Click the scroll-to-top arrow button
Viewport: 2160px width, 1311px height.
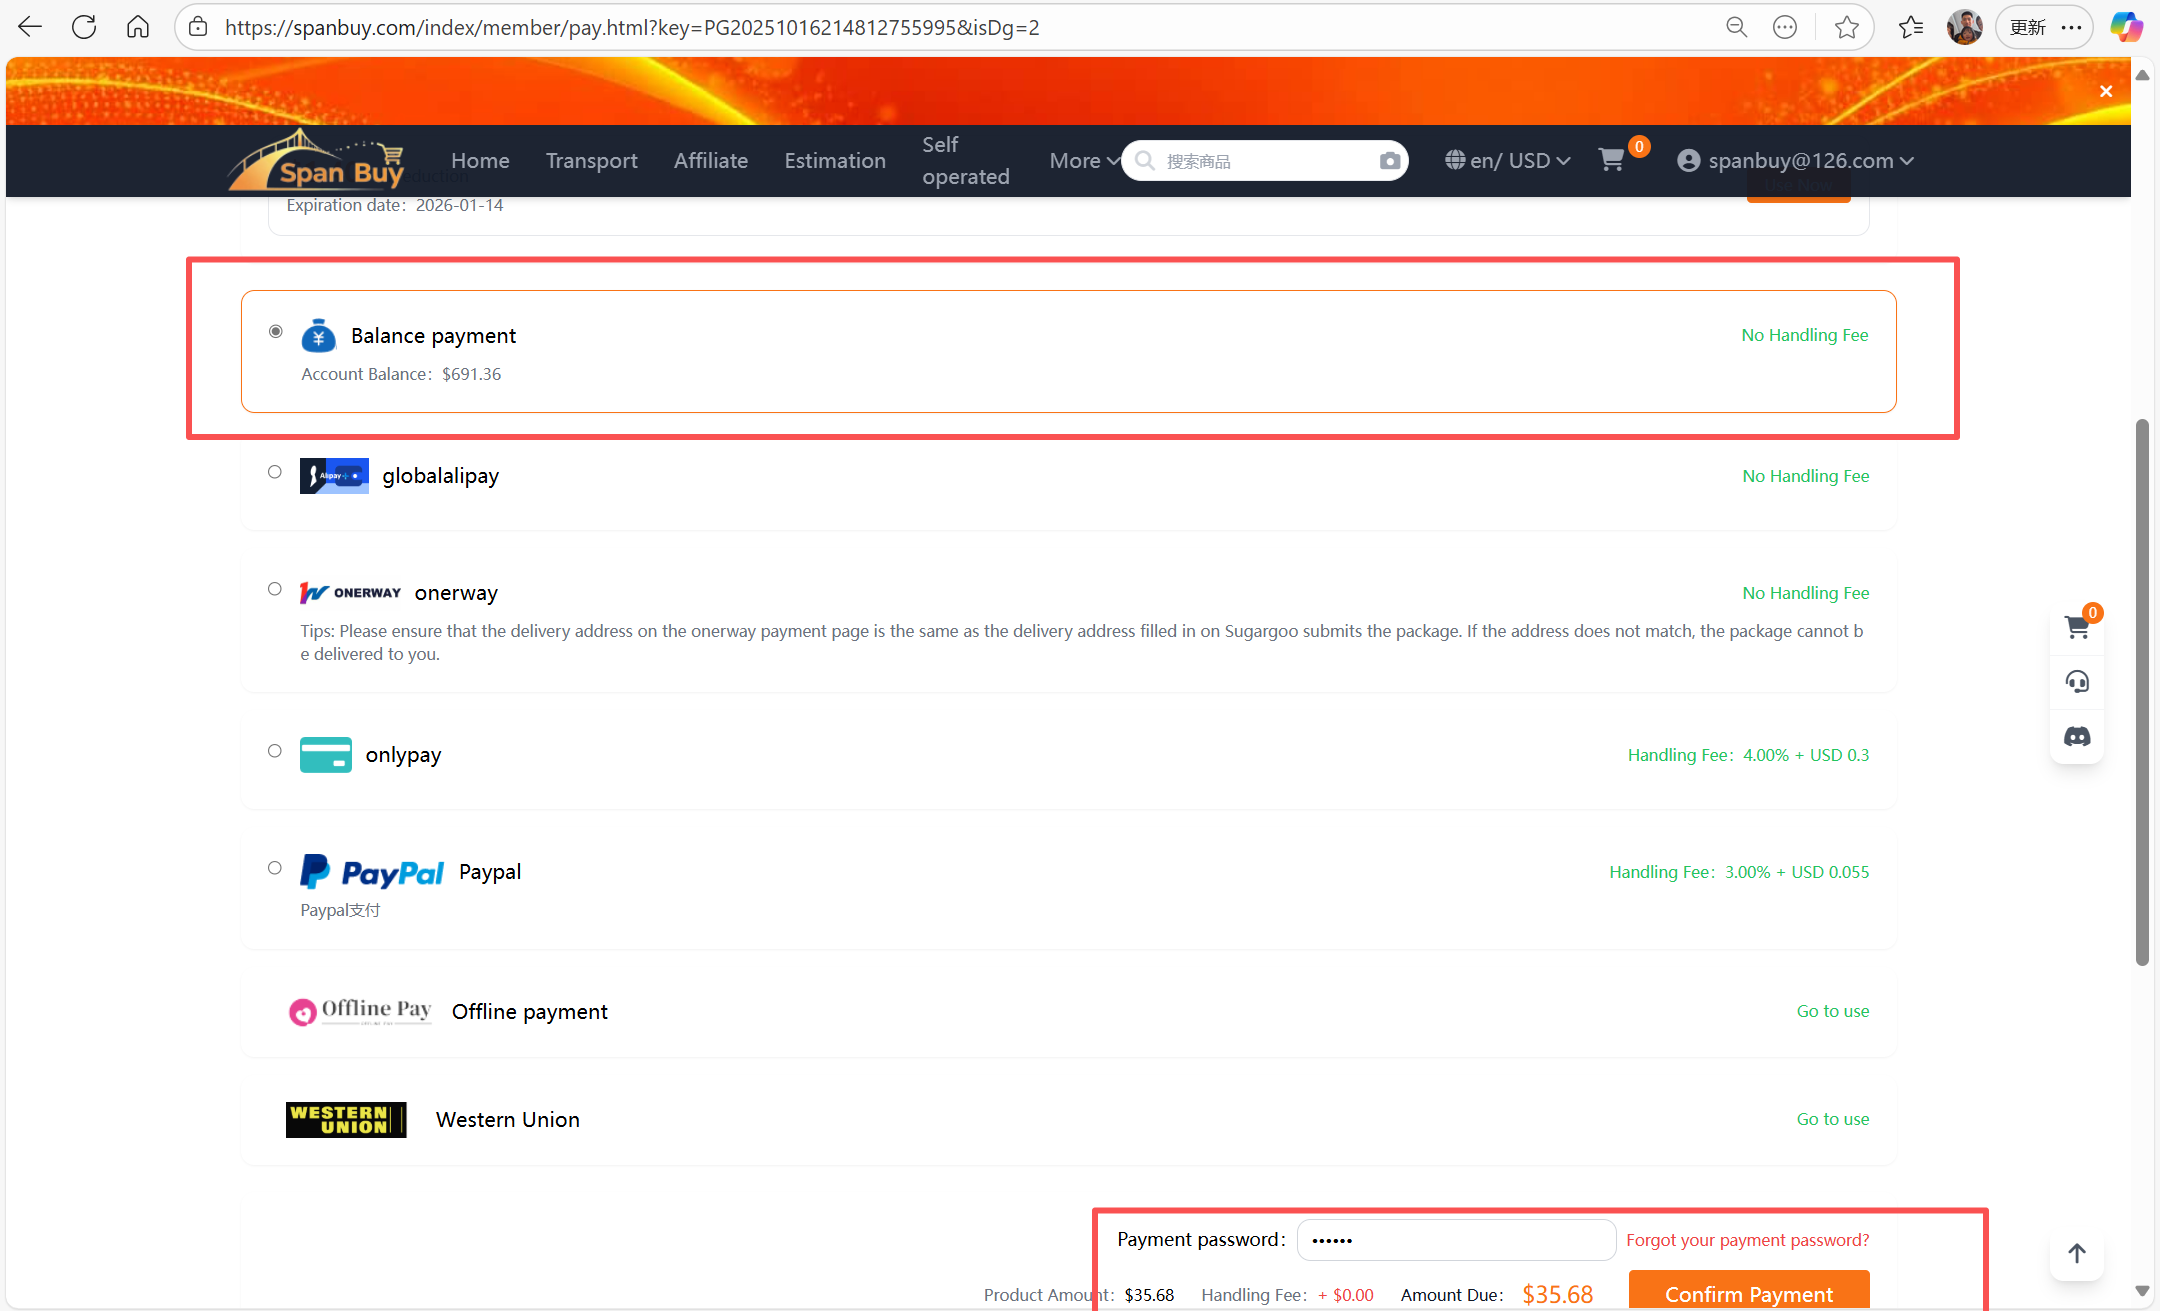pyautogui.click(x=2077, y=1253)
